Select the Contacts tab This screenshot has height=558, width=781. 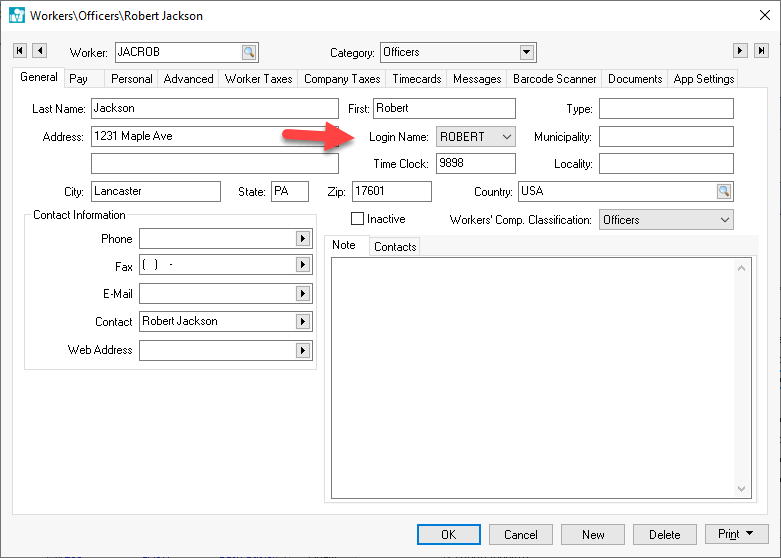pyautogui.click(x=395, y=247)
